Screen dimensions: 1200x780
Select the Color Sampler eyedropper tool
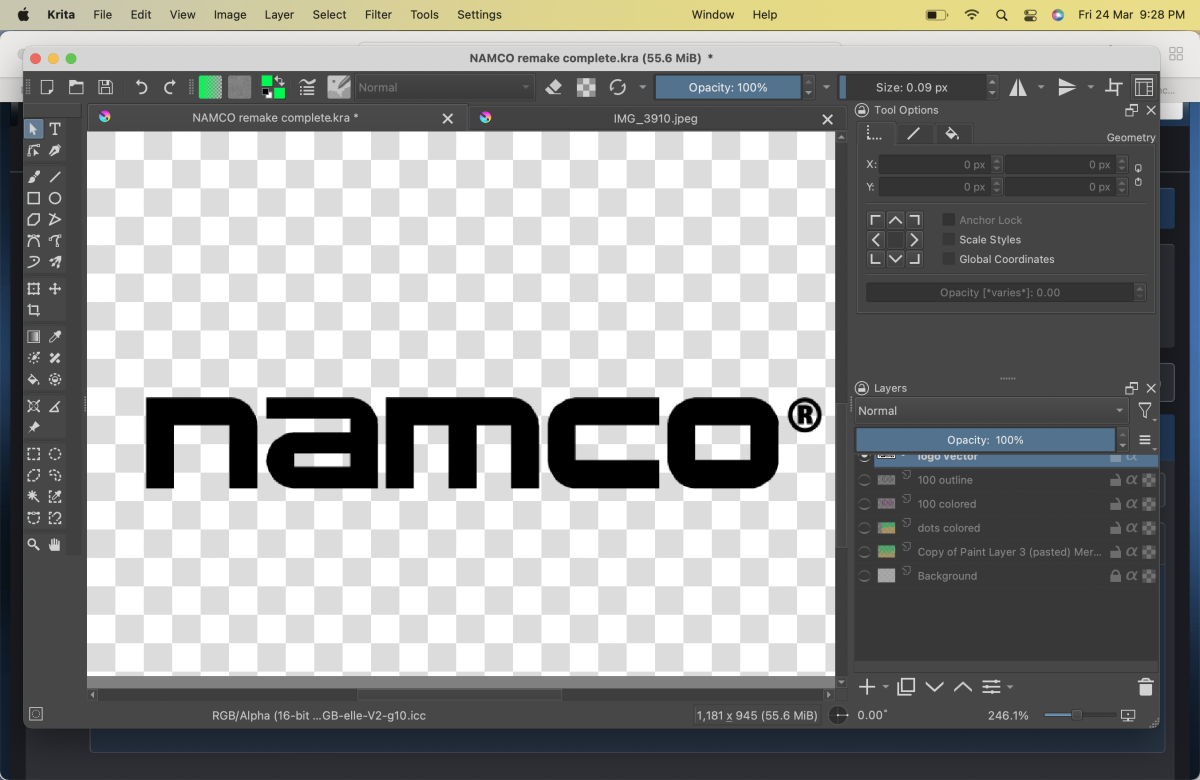[x=55, y=337]
